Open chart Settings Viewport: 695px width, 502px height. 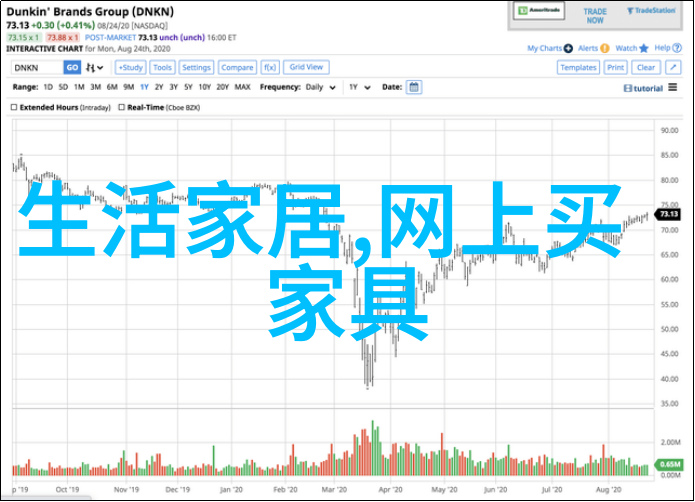(196, 67)
